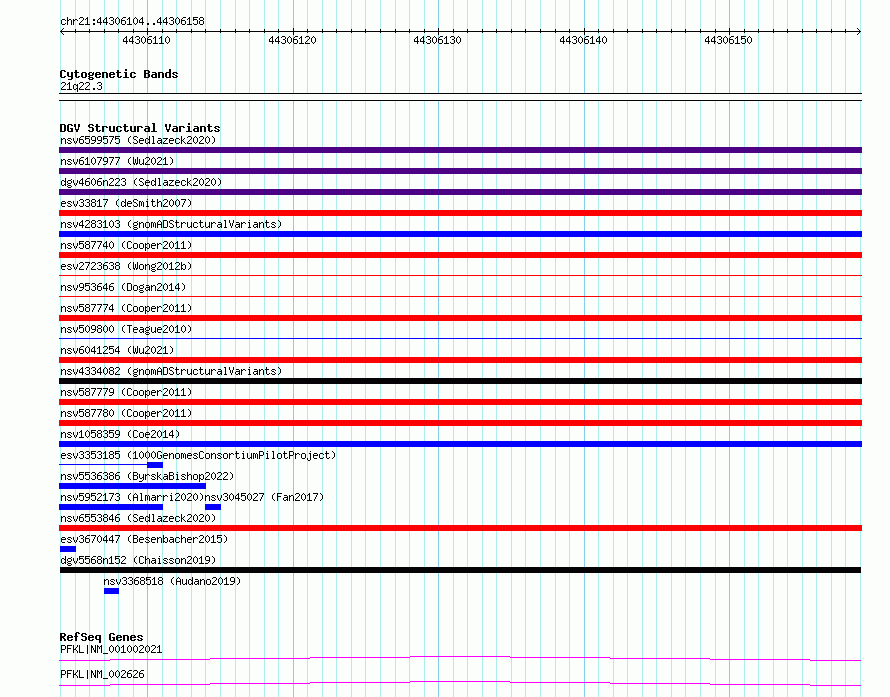Open nsv4283103 (gnomADStructuralVariants) label
The width and height of the screenshot is (890, 697).
pos(171,224)
